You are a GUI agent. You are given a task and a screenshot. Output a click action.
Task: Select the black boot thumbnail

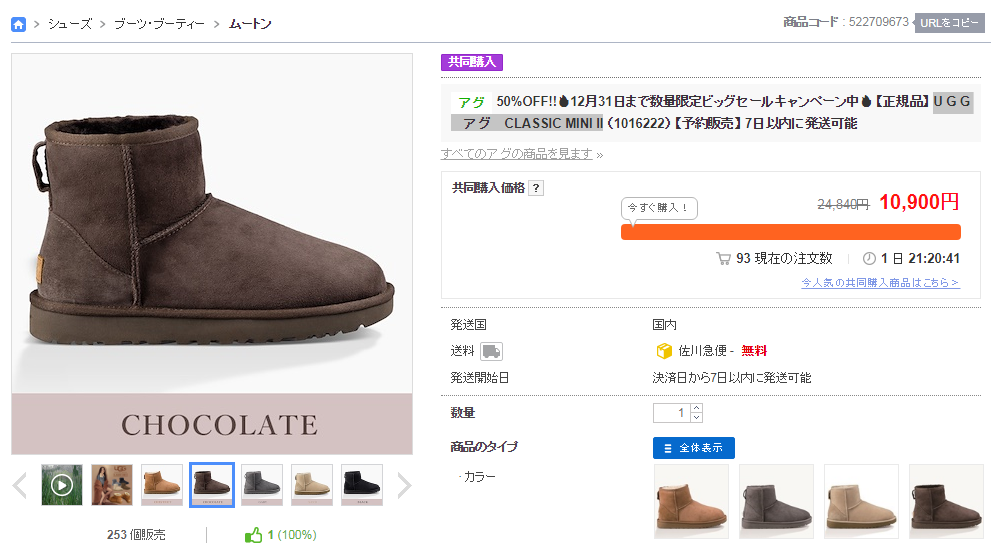(362, 485)
